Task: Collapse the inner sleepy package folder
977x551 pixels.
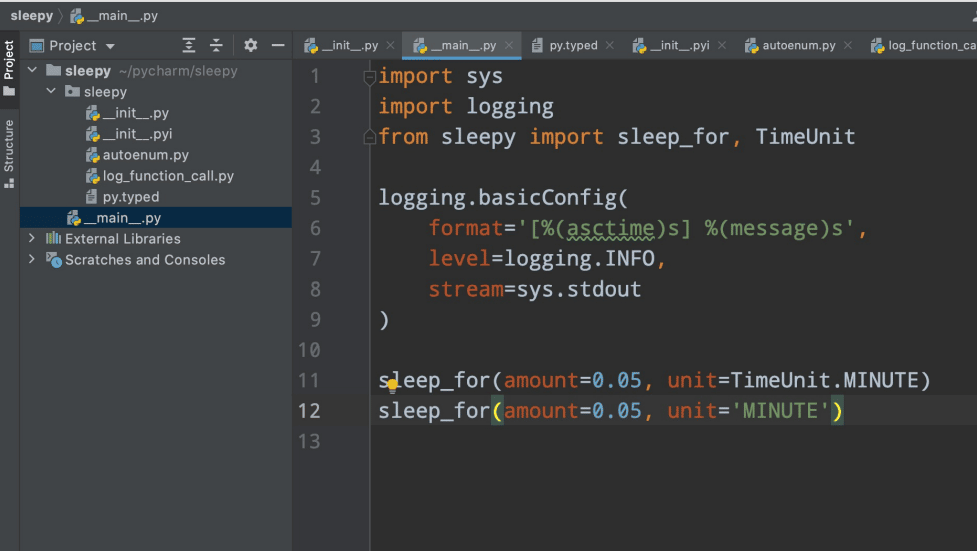Action: pos(51,92)
